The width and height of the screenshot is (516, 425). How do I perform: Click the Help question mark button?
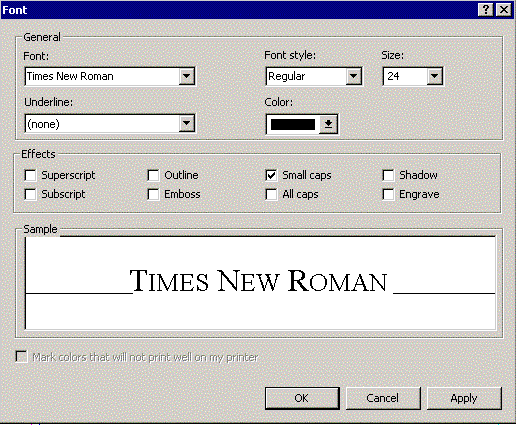tap(486, 10)
